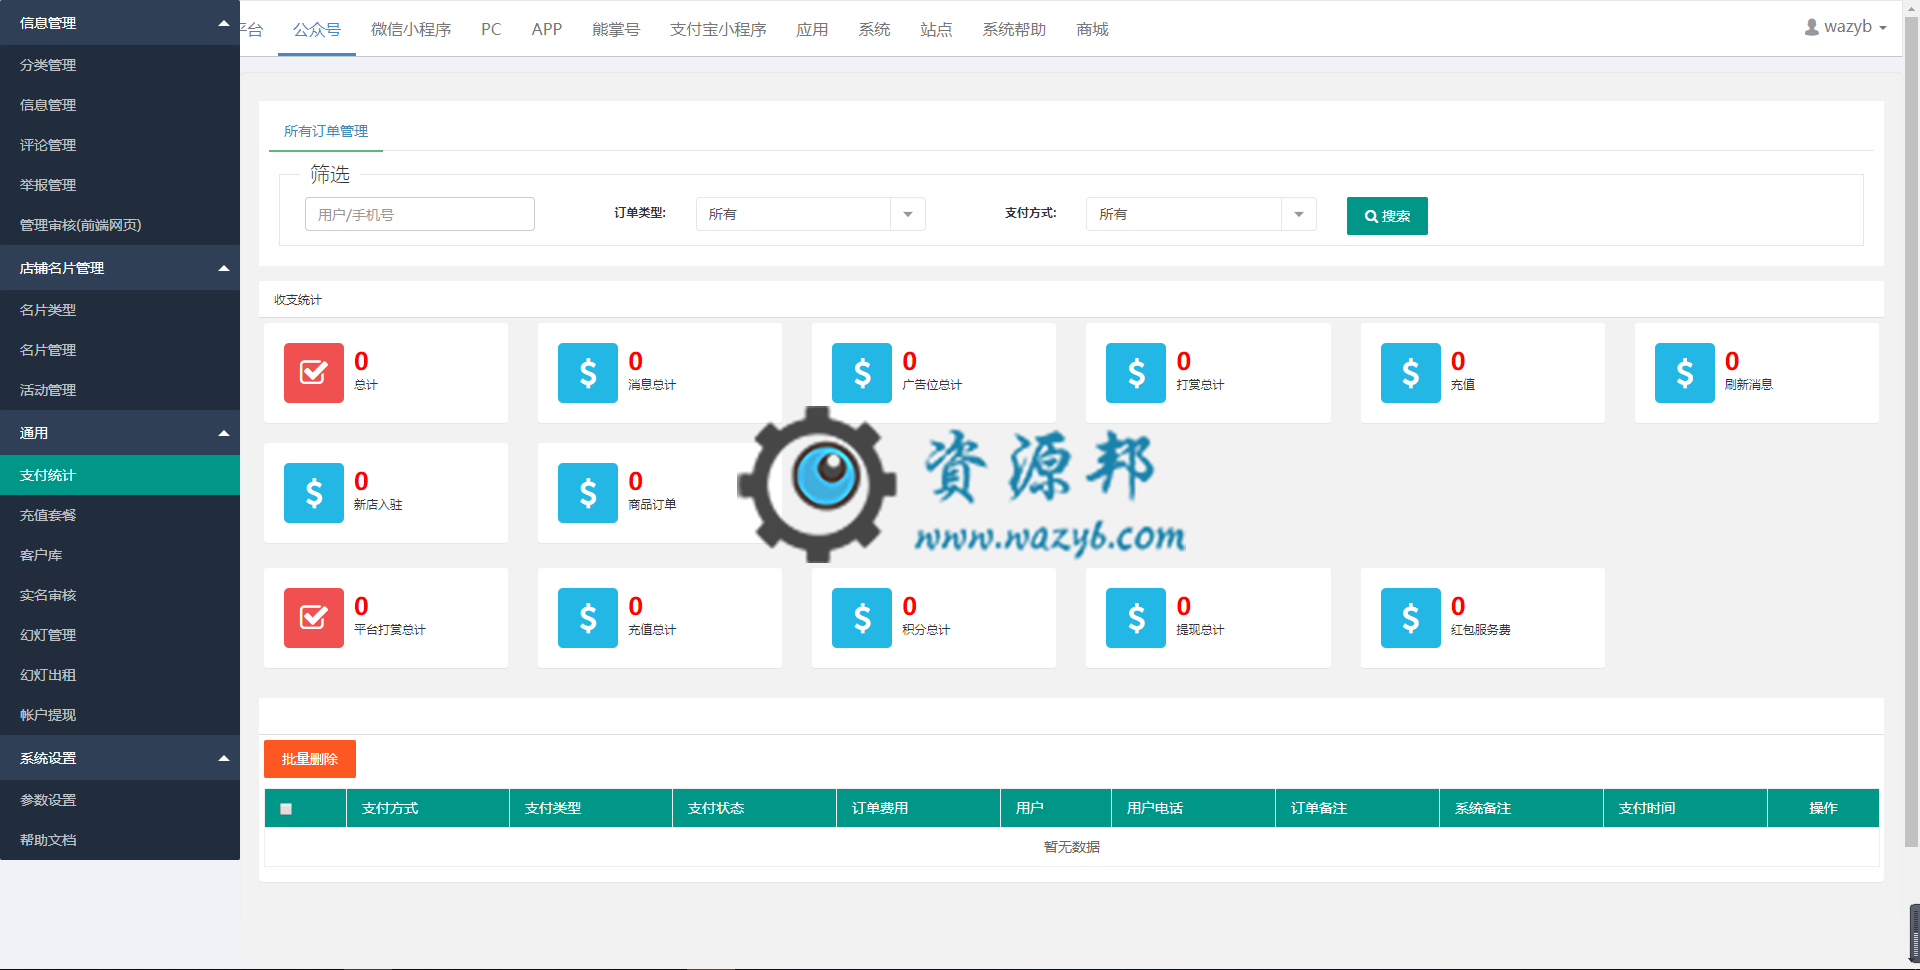Collapse the 店铺名片管理 sidebar section
The width and height of the screenshot is (1920, 970).
point(120,268)
